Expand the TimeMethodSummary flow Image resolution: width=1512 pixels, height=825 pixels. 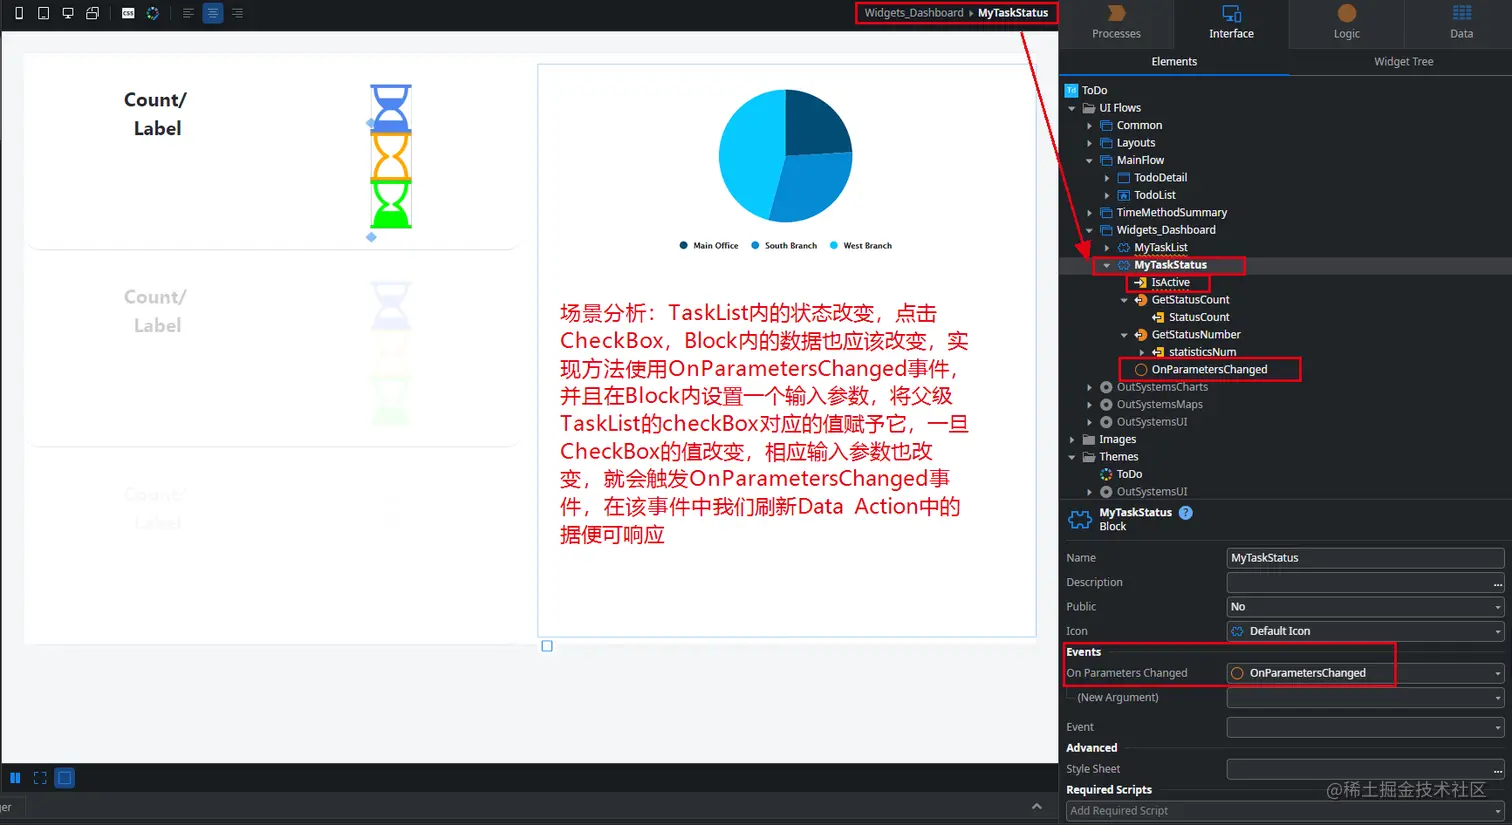tap(1090, 213)
